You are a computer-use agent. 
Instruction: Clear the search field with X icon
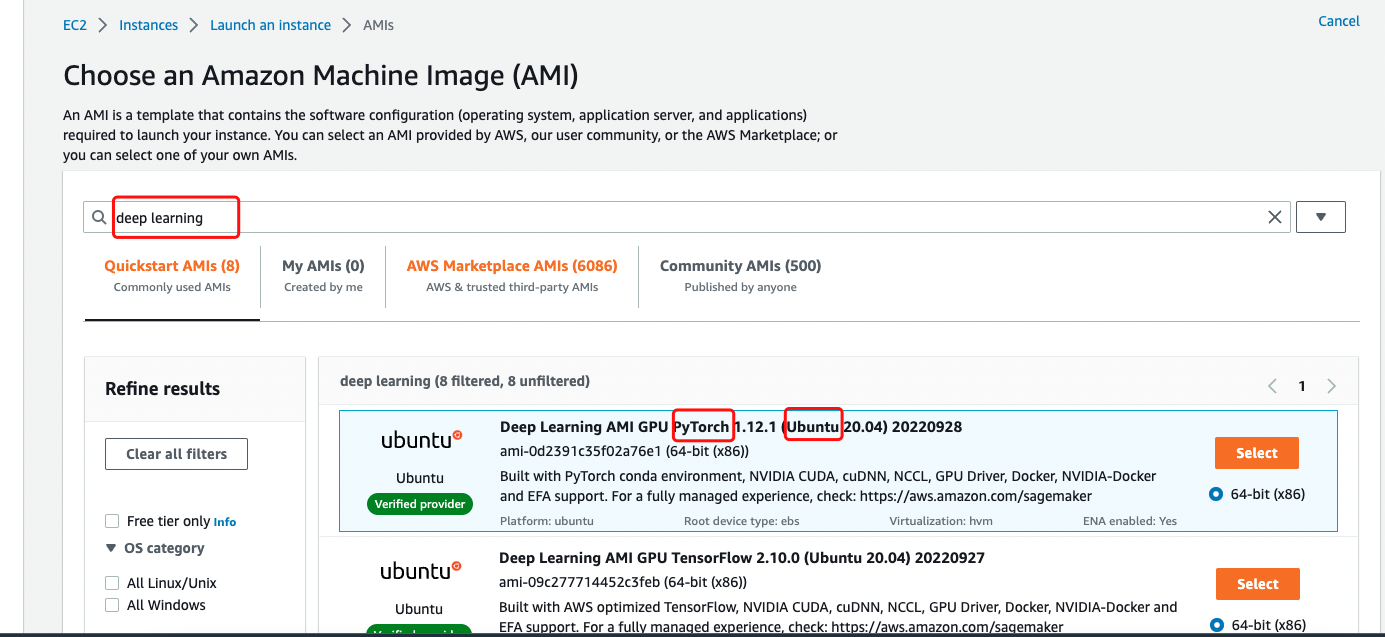click(1275, 217)
